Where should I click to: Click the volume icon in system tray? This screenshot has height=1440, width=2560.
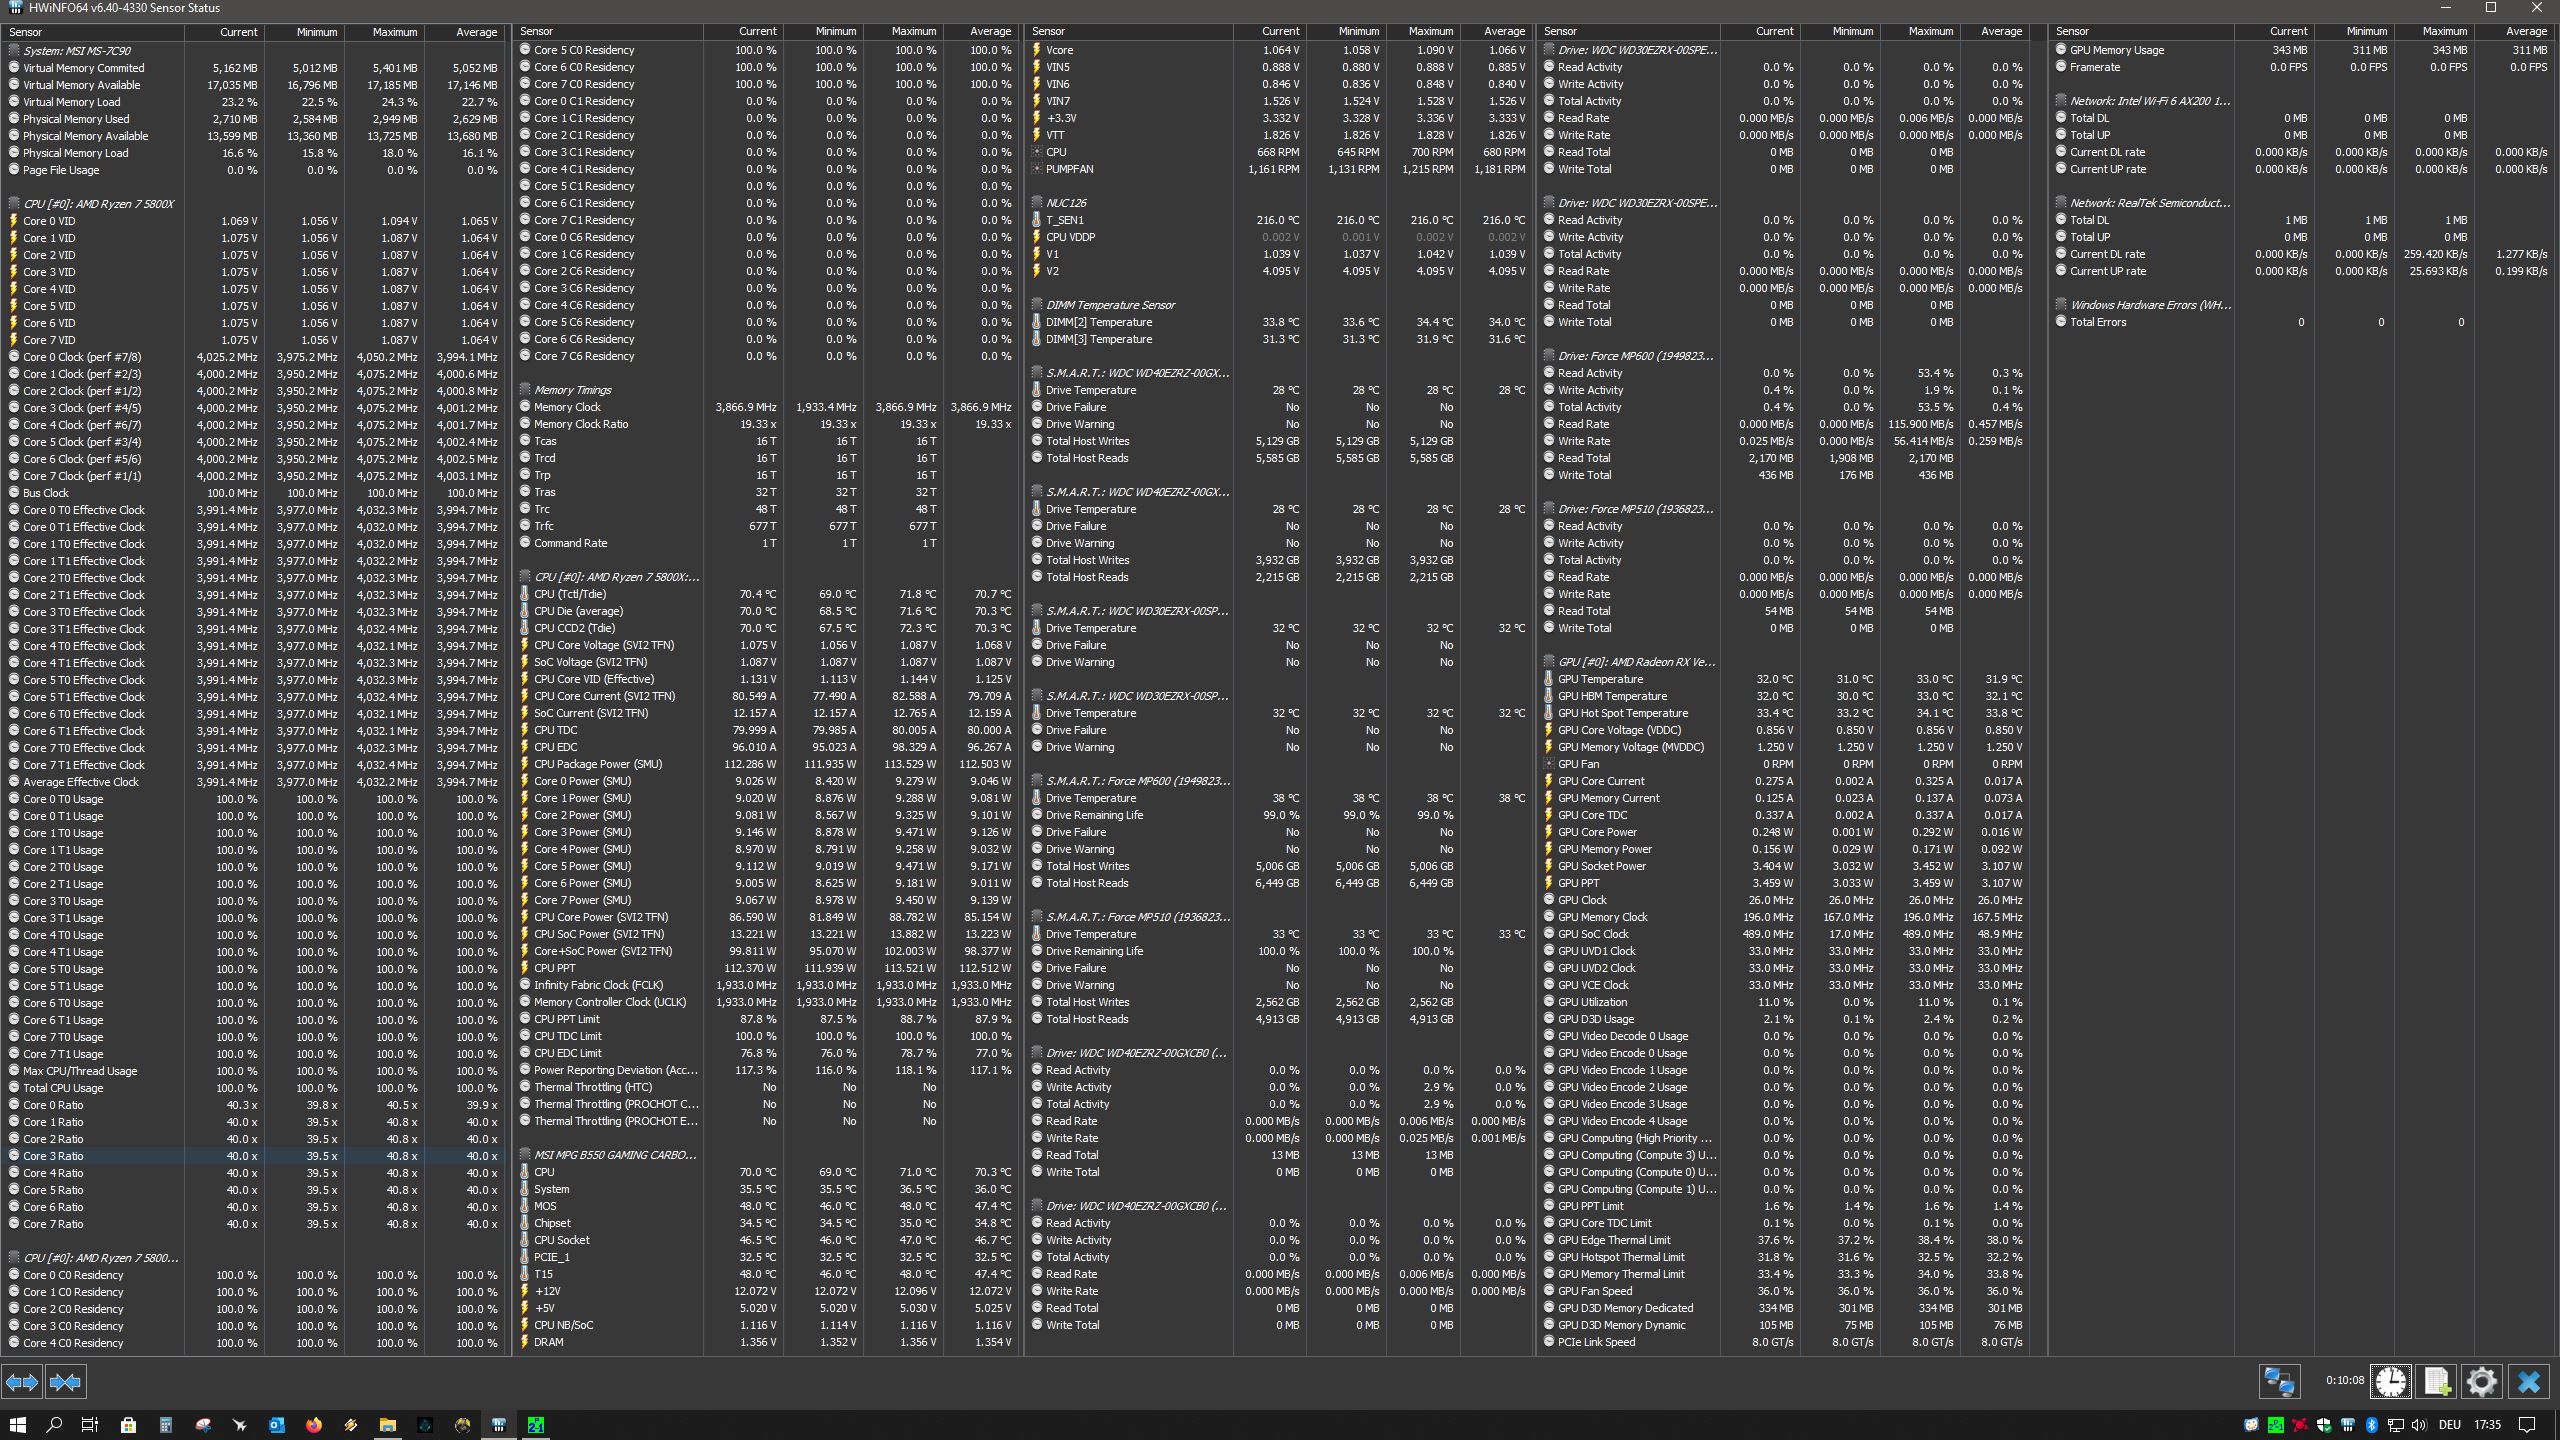2418,1425
